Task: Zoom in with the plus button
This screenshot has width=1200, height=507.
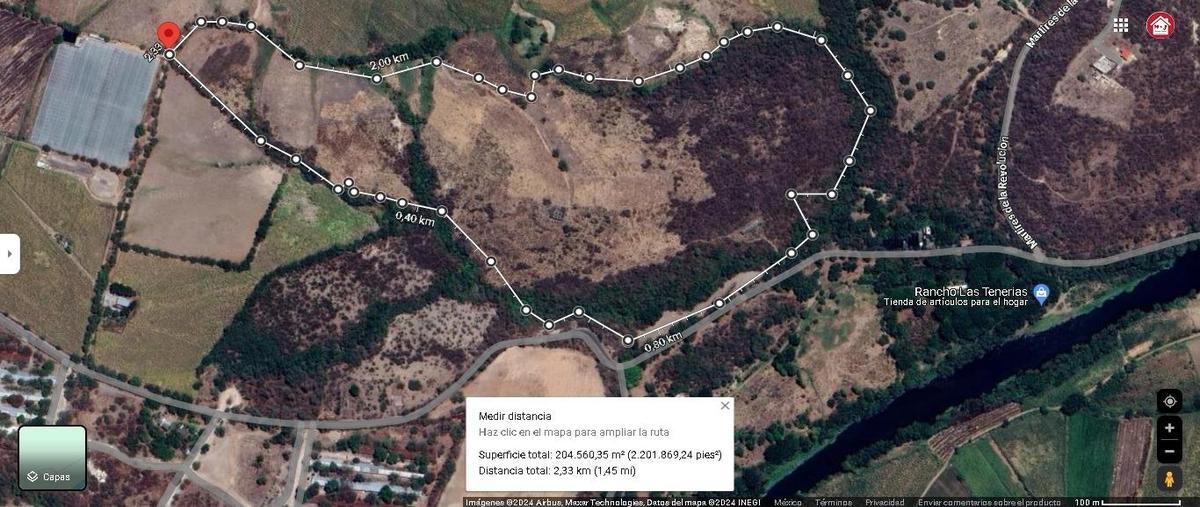Action: click(x=1169, y=427)
